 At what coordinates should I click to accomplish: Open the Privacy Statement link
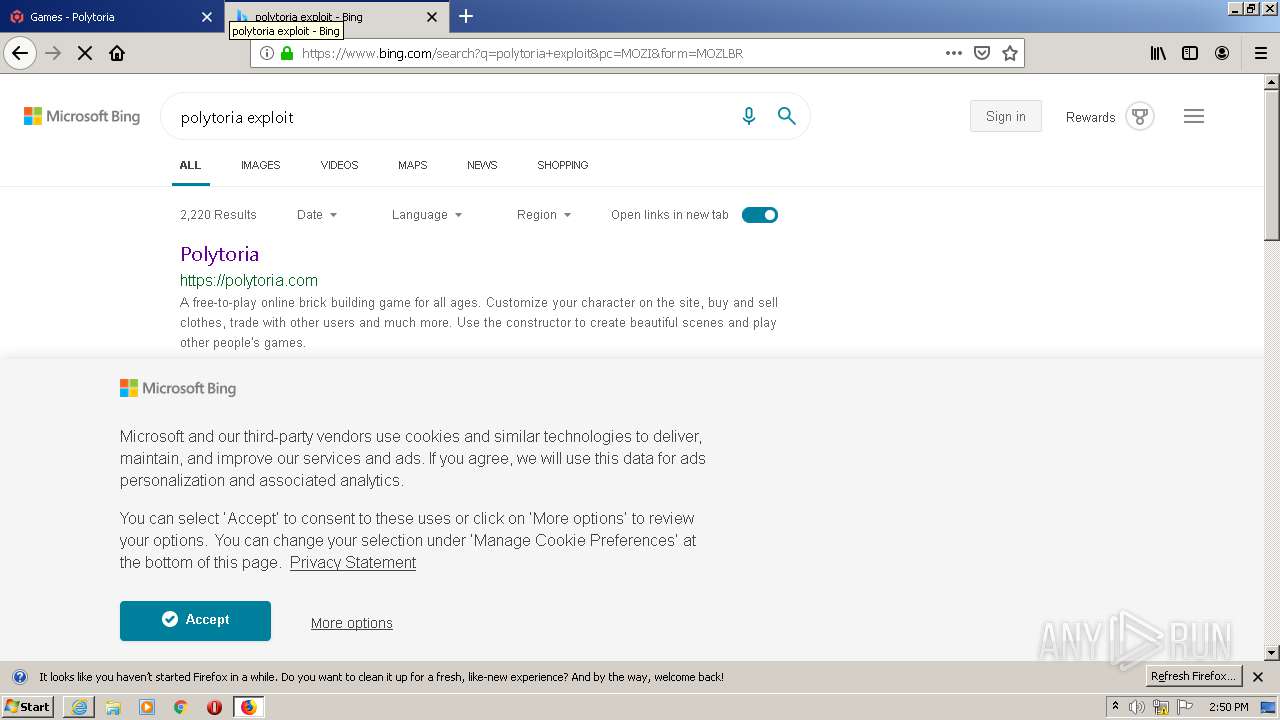pos(353,562)
